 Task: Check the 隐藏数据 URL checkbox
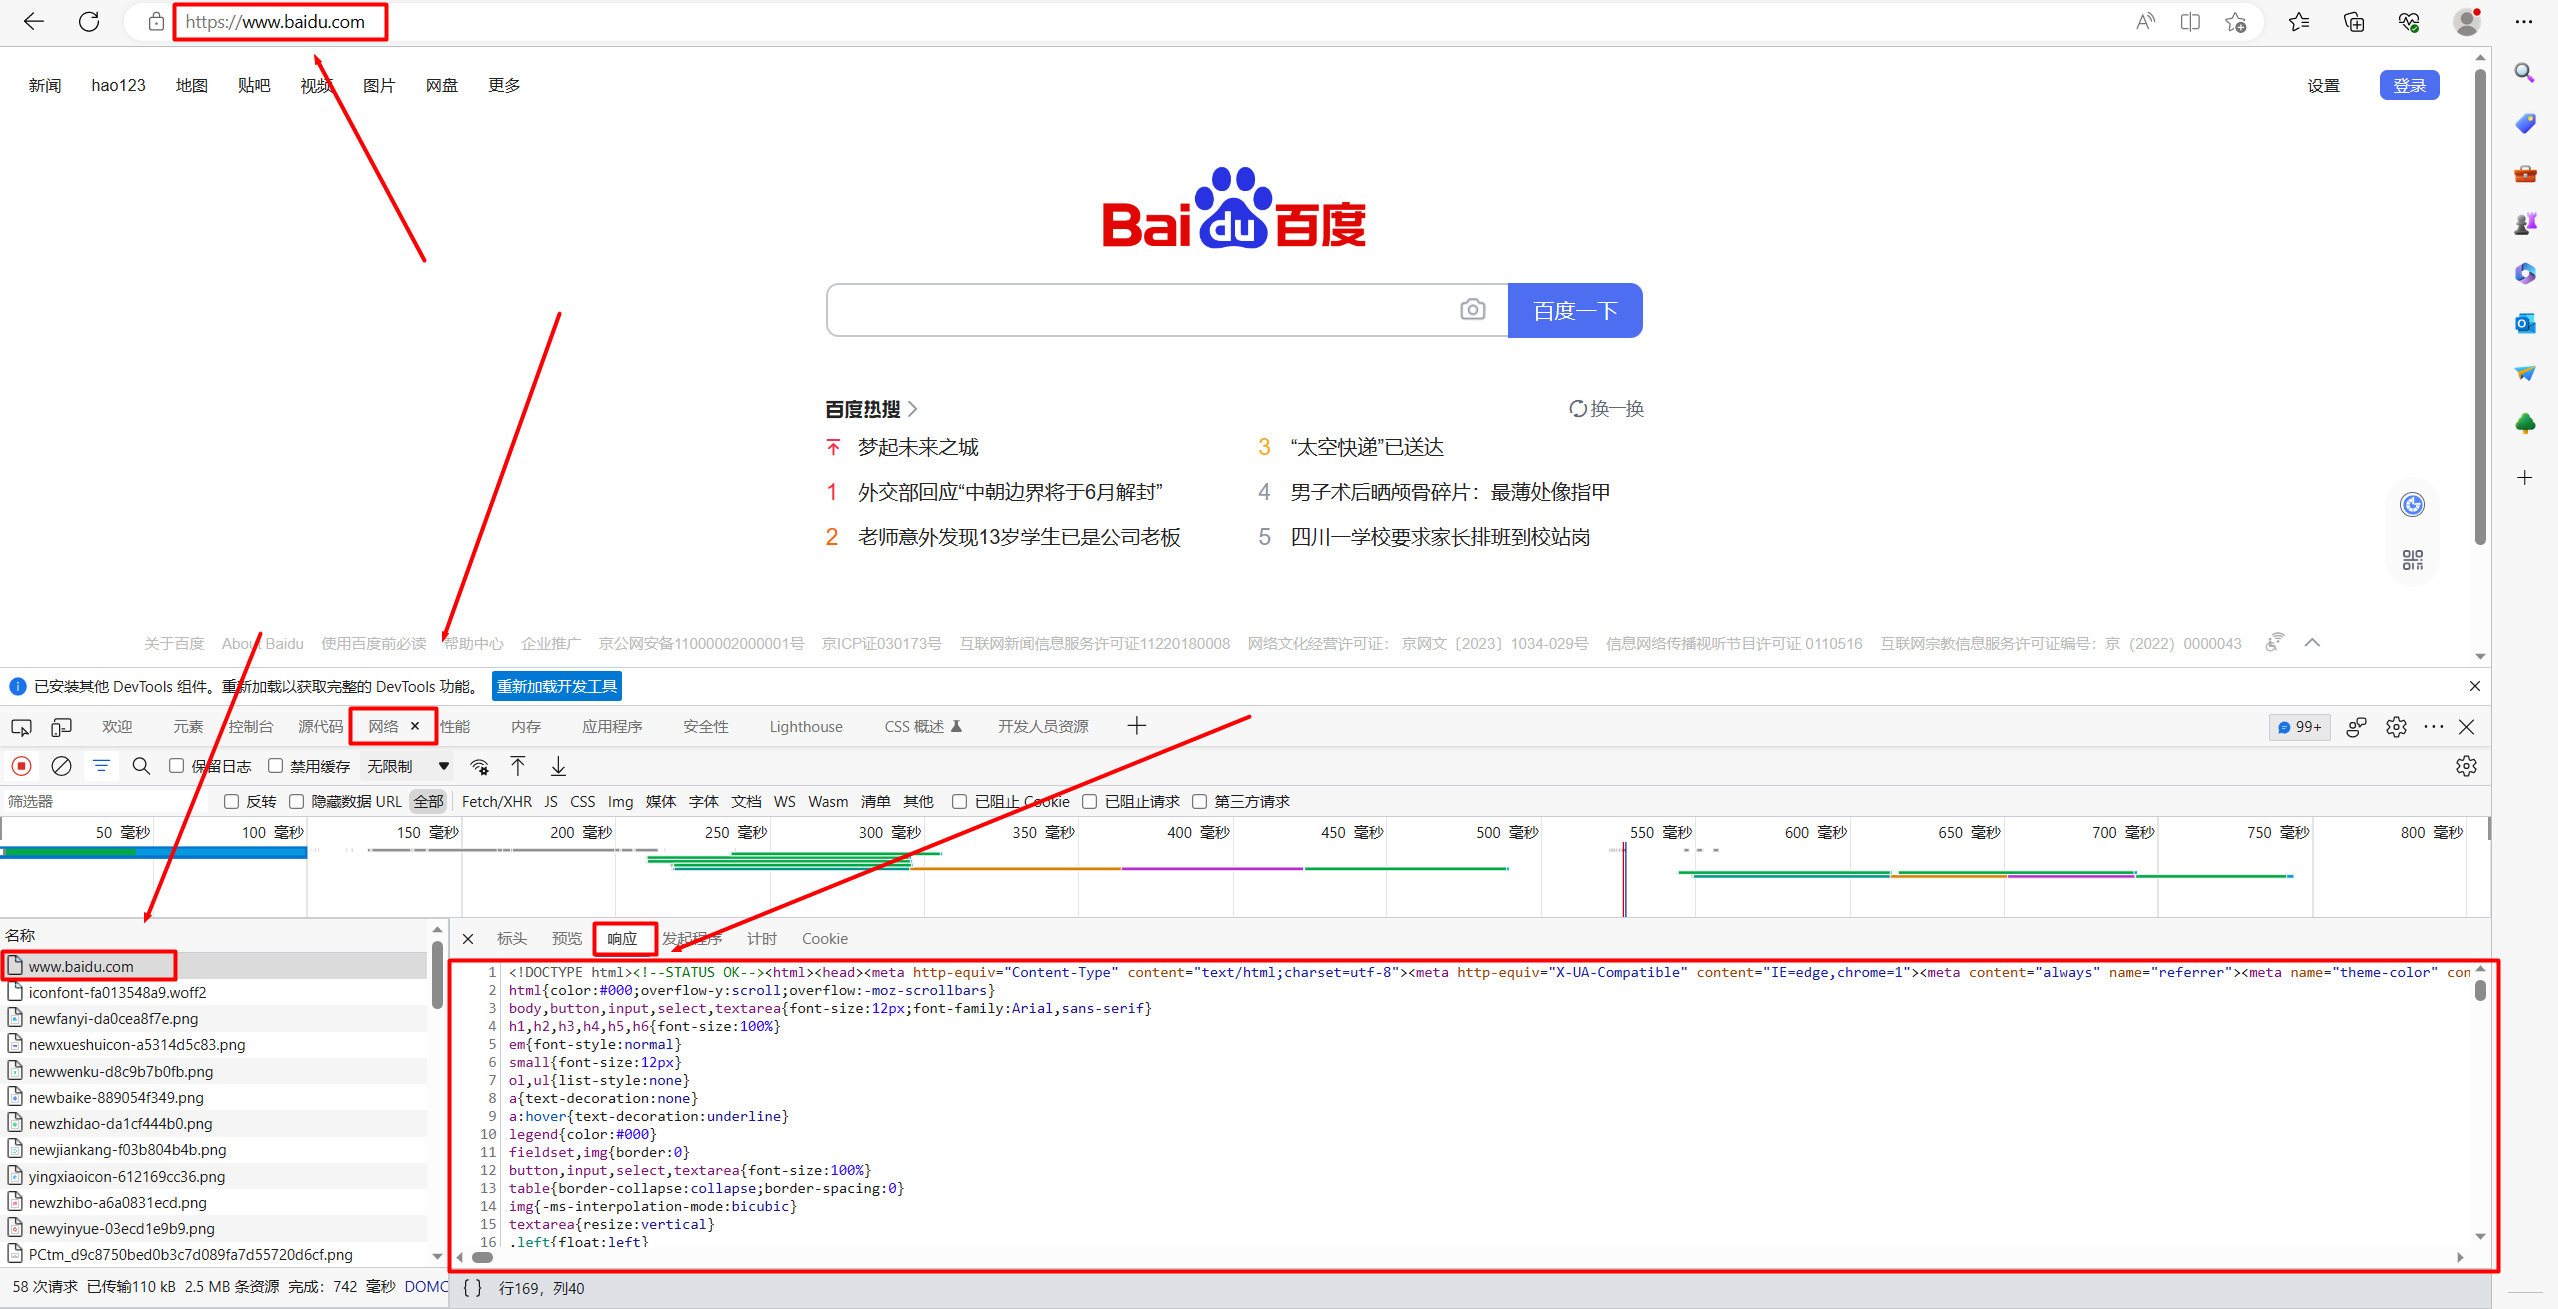(296, 801)
